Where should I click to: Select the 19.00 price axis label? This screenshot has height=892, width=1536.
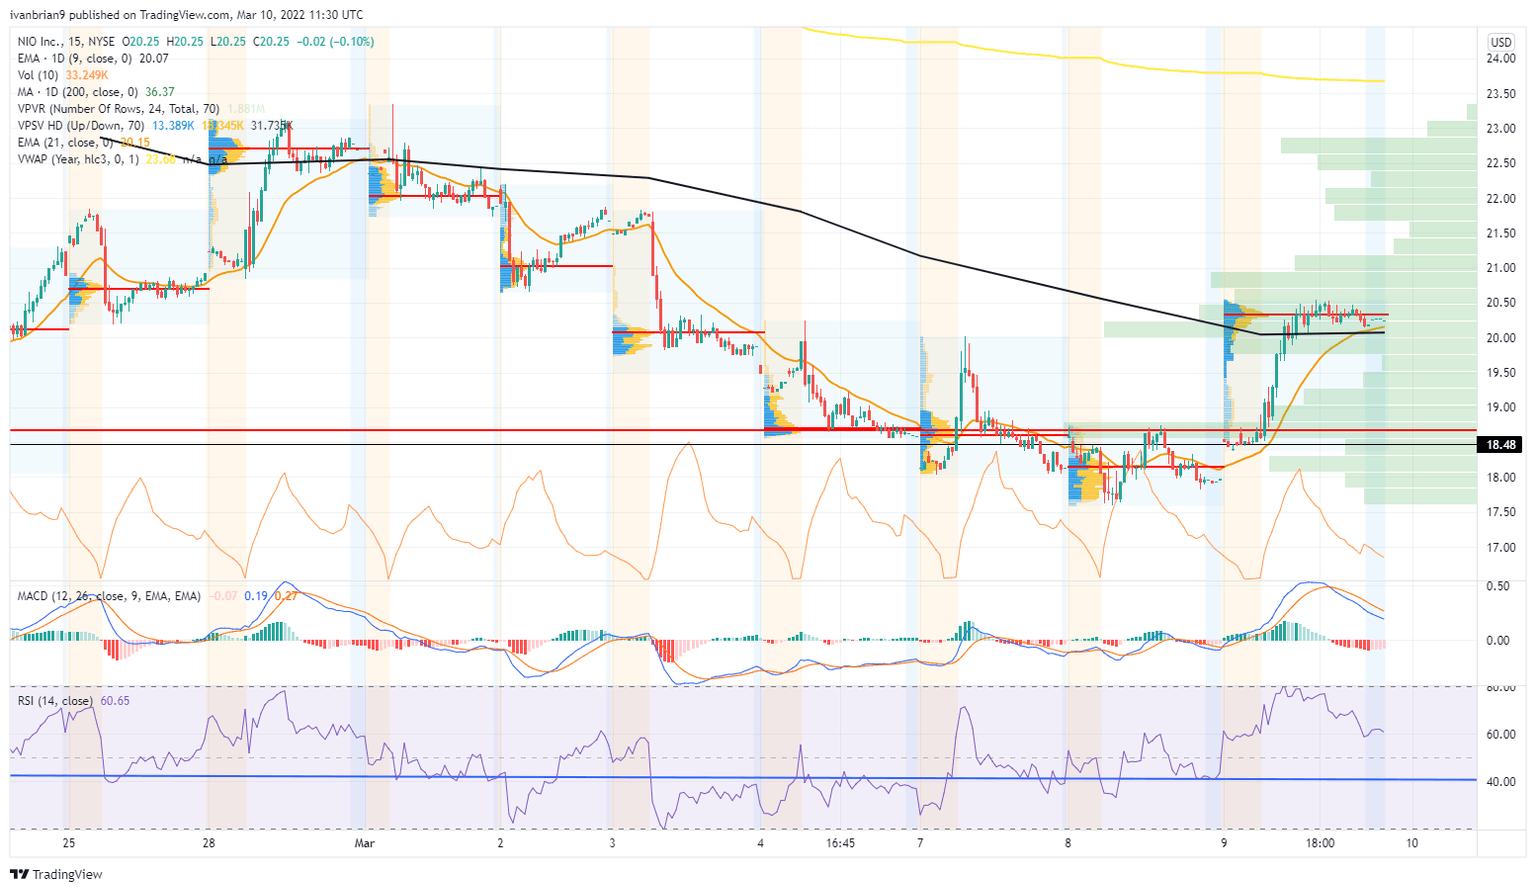[1500, 408]
